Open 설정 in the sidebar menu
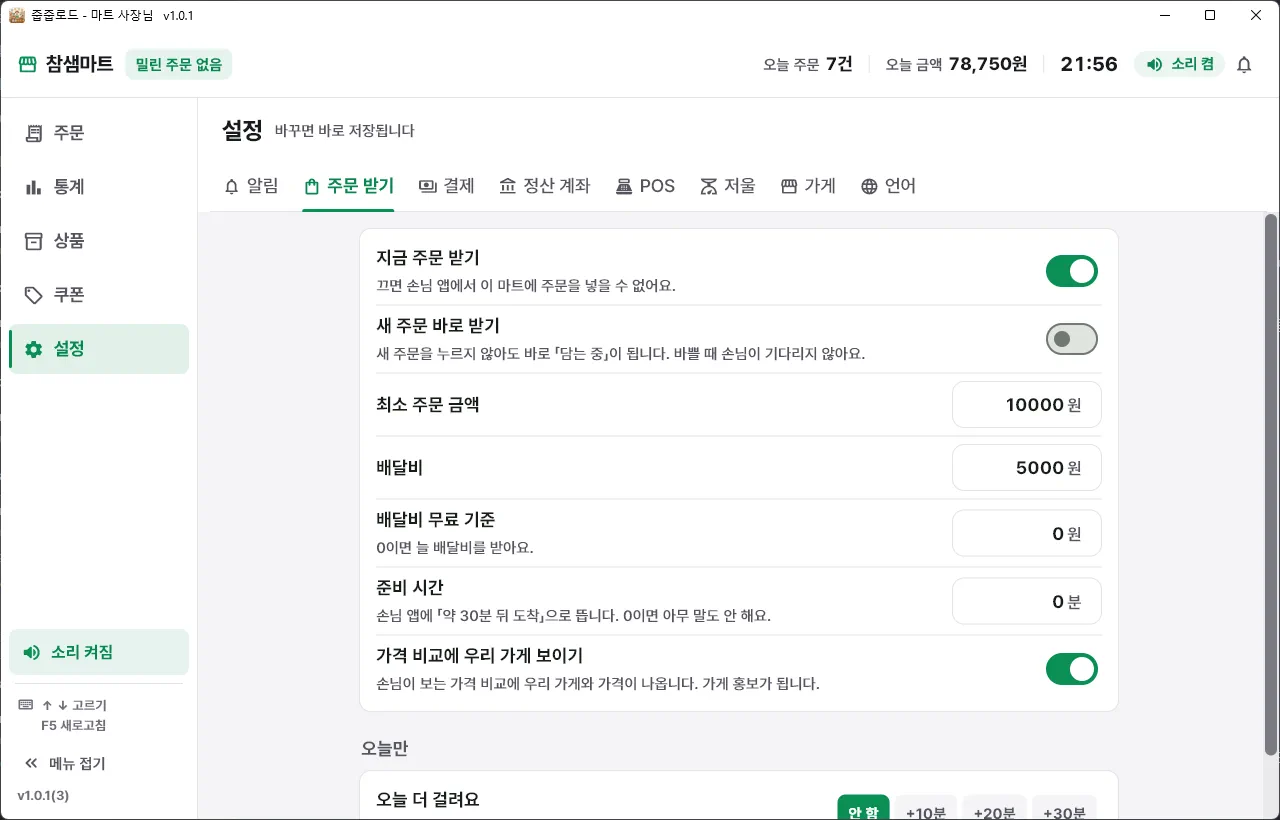The width and height of the screenshot is (1280, 820). point(98,349)
